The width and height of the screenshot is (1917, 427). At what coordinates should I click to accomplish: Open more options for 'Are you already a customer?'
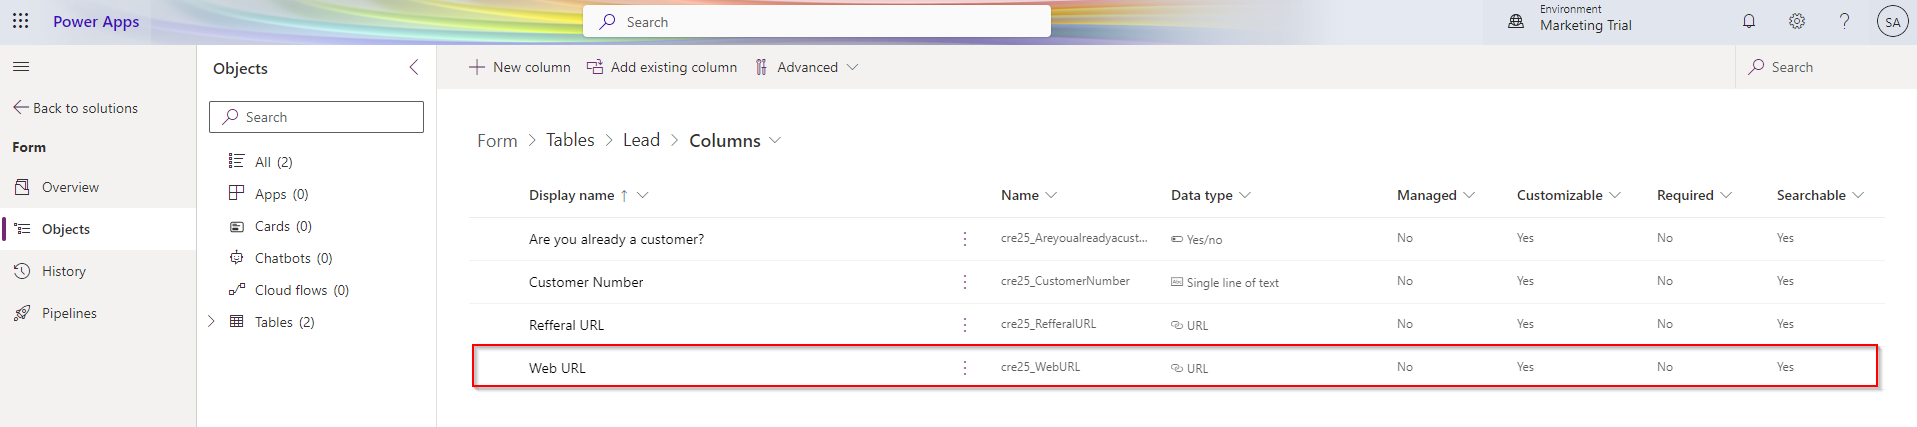pyautogui.click(x=964, y=239)
